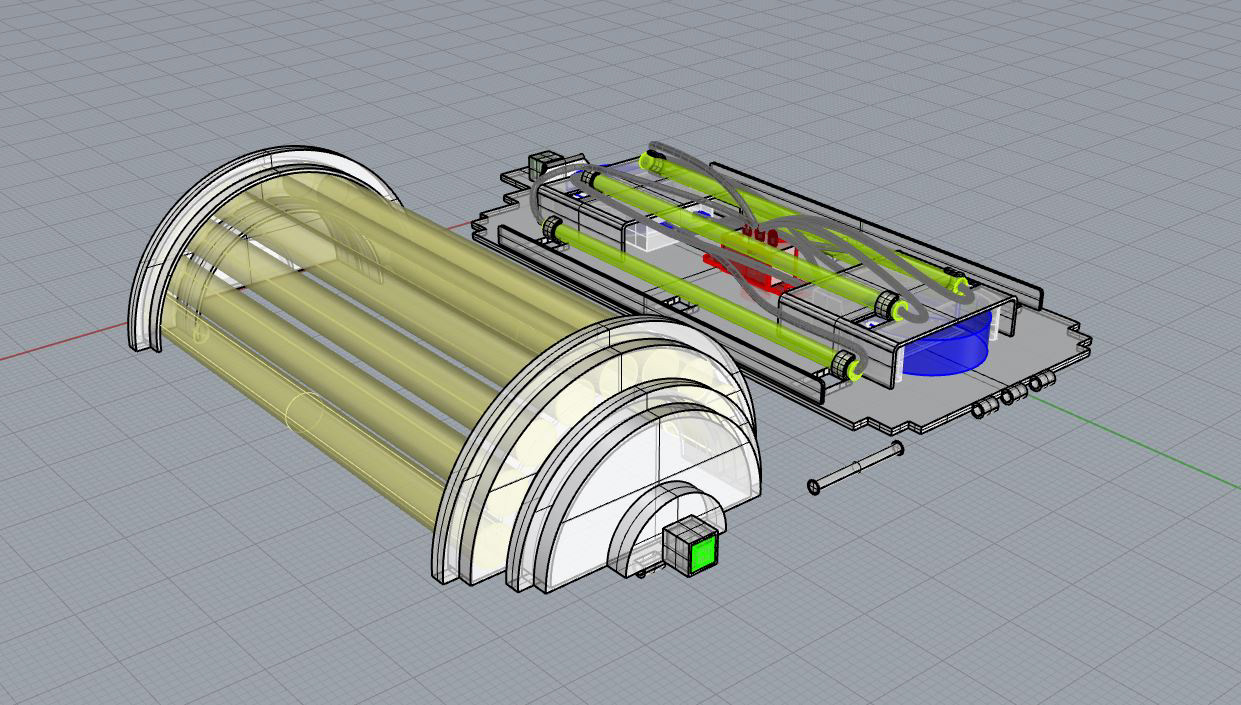Select the loose long bolt lying on the grid
Image resolution: width=1241 pixels, height=705 pixels.
click(856, 467)
